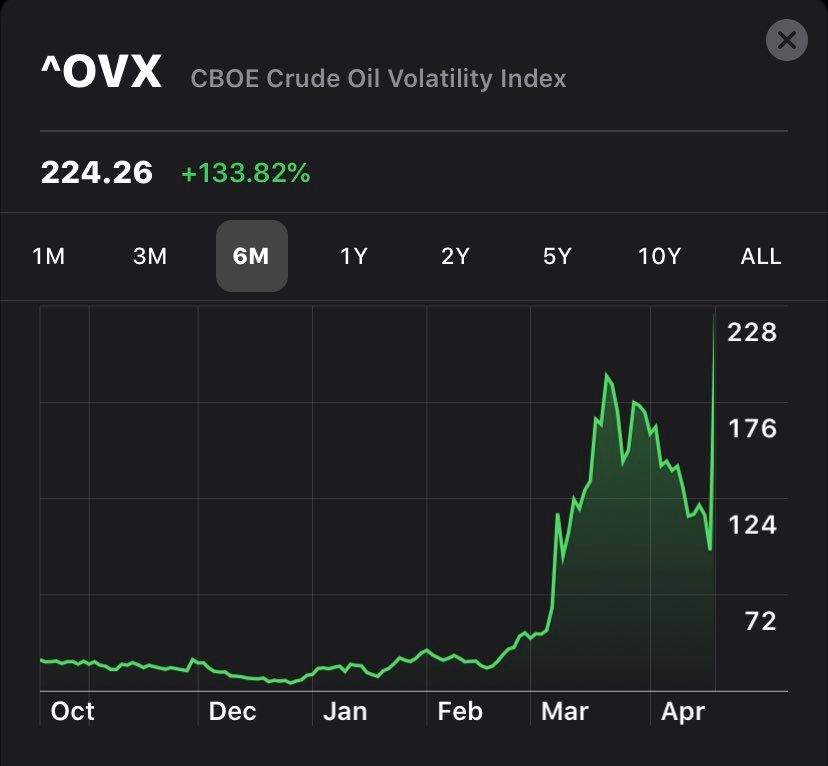The image size is (828, 766).
Task: Tap the Jan label on the time axis
Action: click(345, 711)
